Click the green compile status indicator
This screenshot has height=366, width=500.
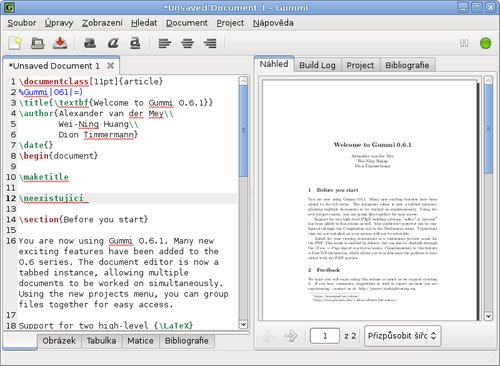pos(485,43)
